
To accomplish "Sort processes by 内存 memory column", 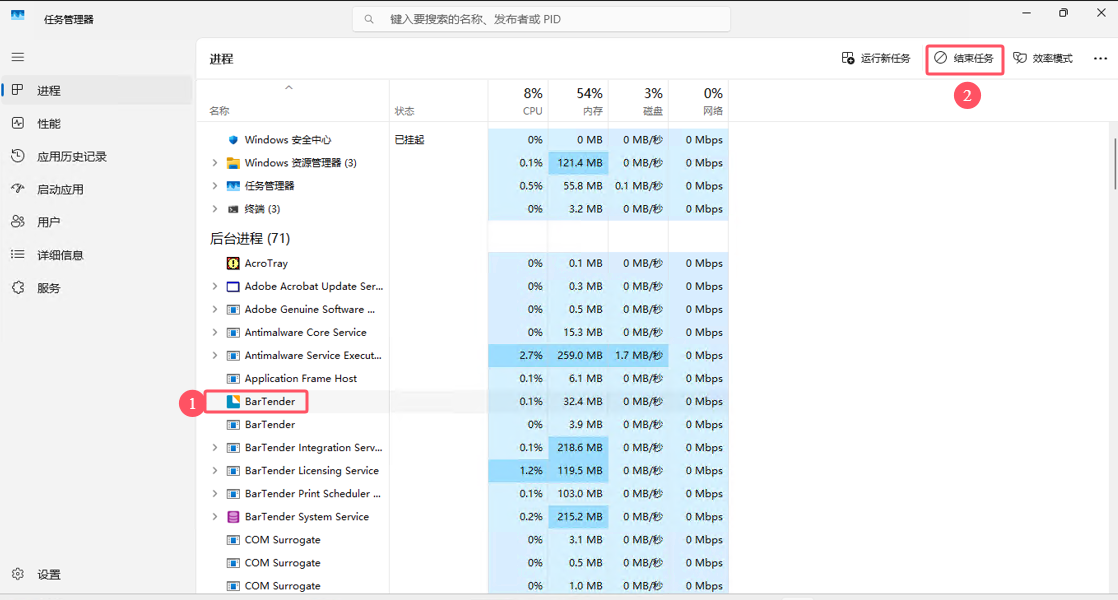I will coord(578,100).
